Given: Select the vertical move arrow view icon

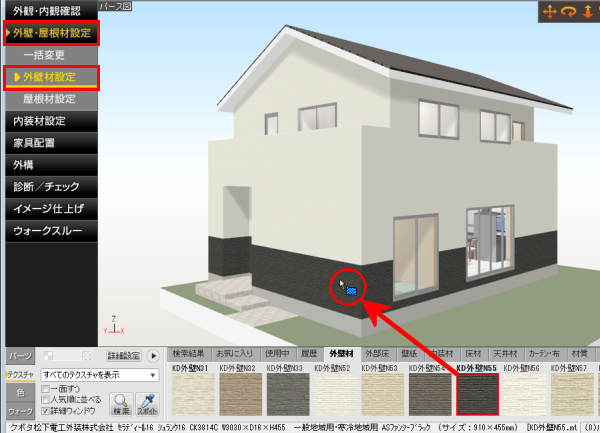Looking at the screenshot, I should [588, 11].
